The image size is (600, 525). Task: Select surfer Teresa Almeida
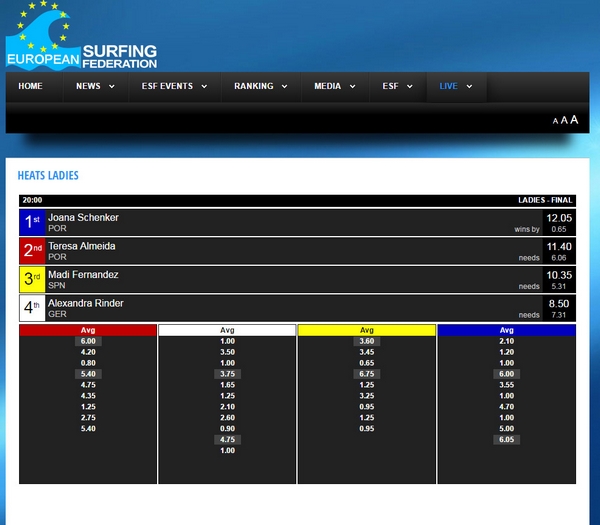(x=82, y=246)
